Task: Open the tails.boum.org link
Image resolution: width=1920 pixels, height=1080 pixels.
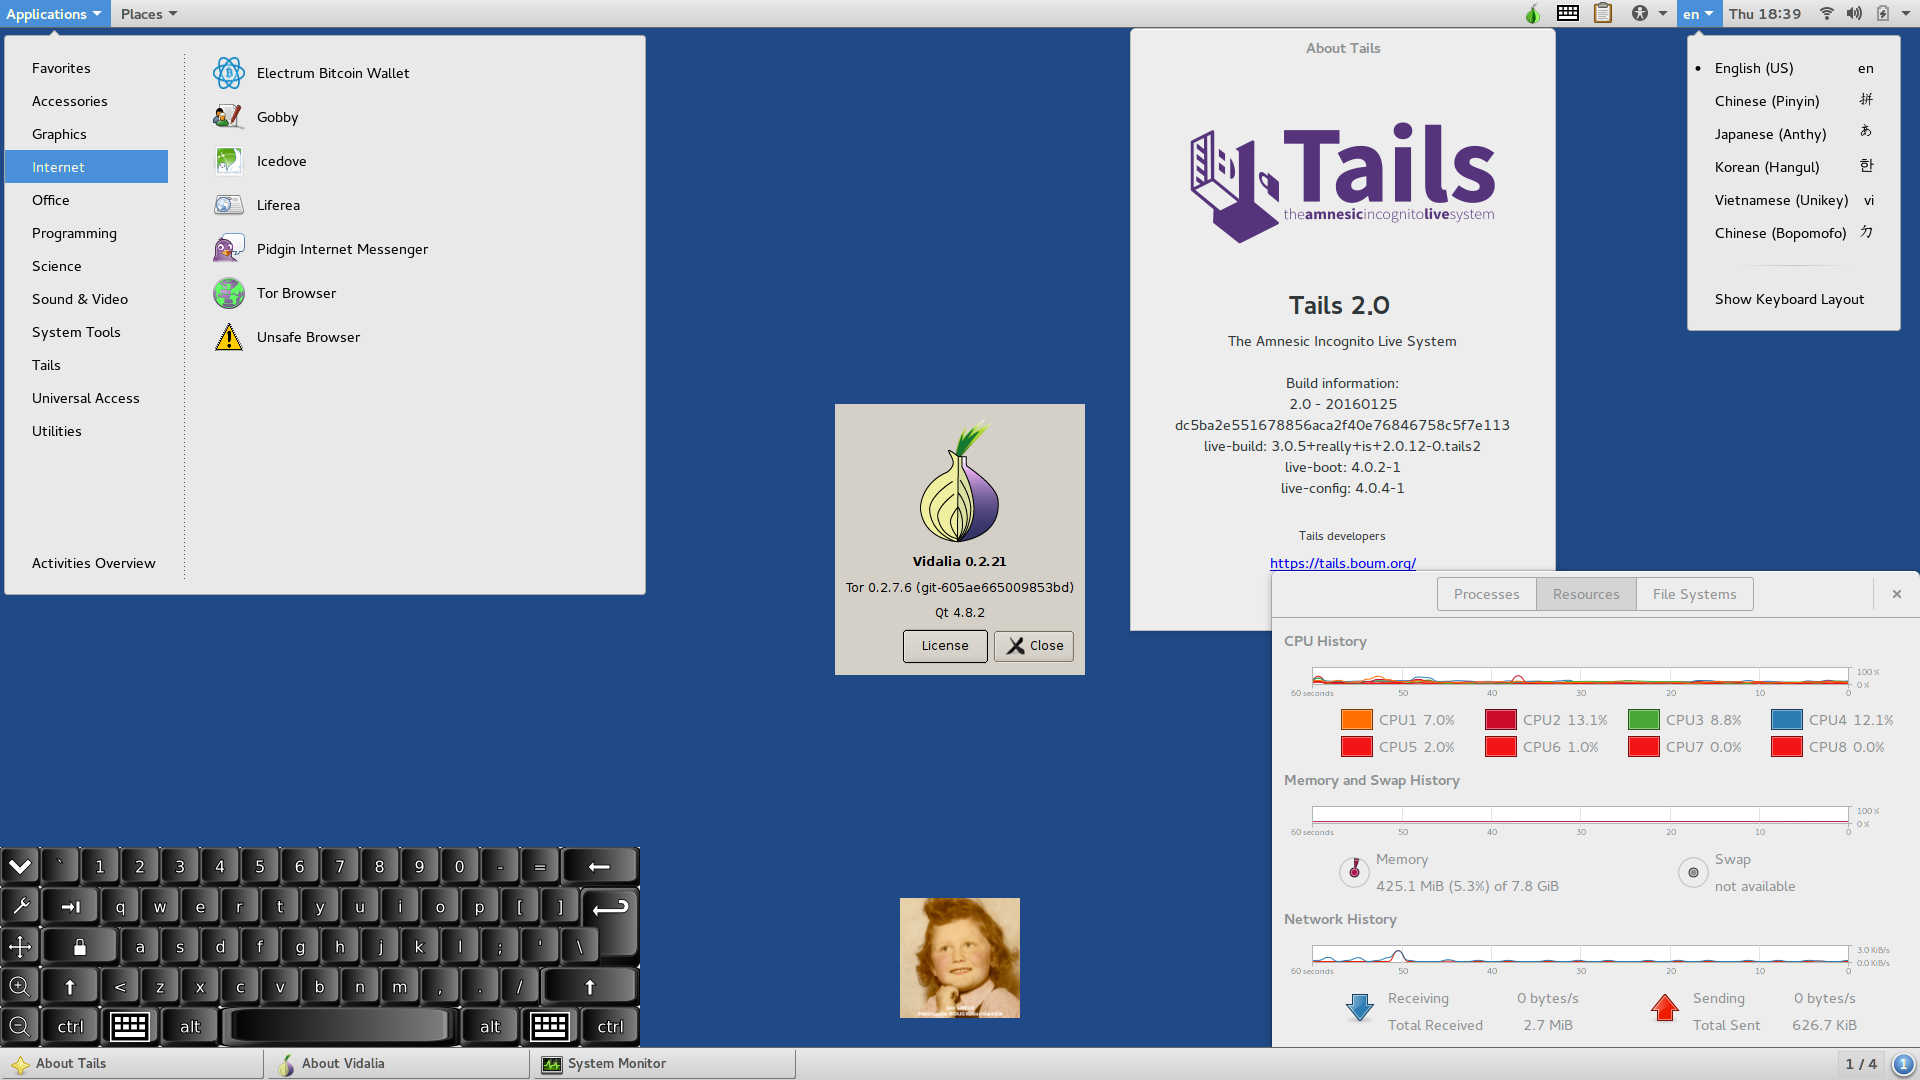Action: click(x=1342, y=563)
